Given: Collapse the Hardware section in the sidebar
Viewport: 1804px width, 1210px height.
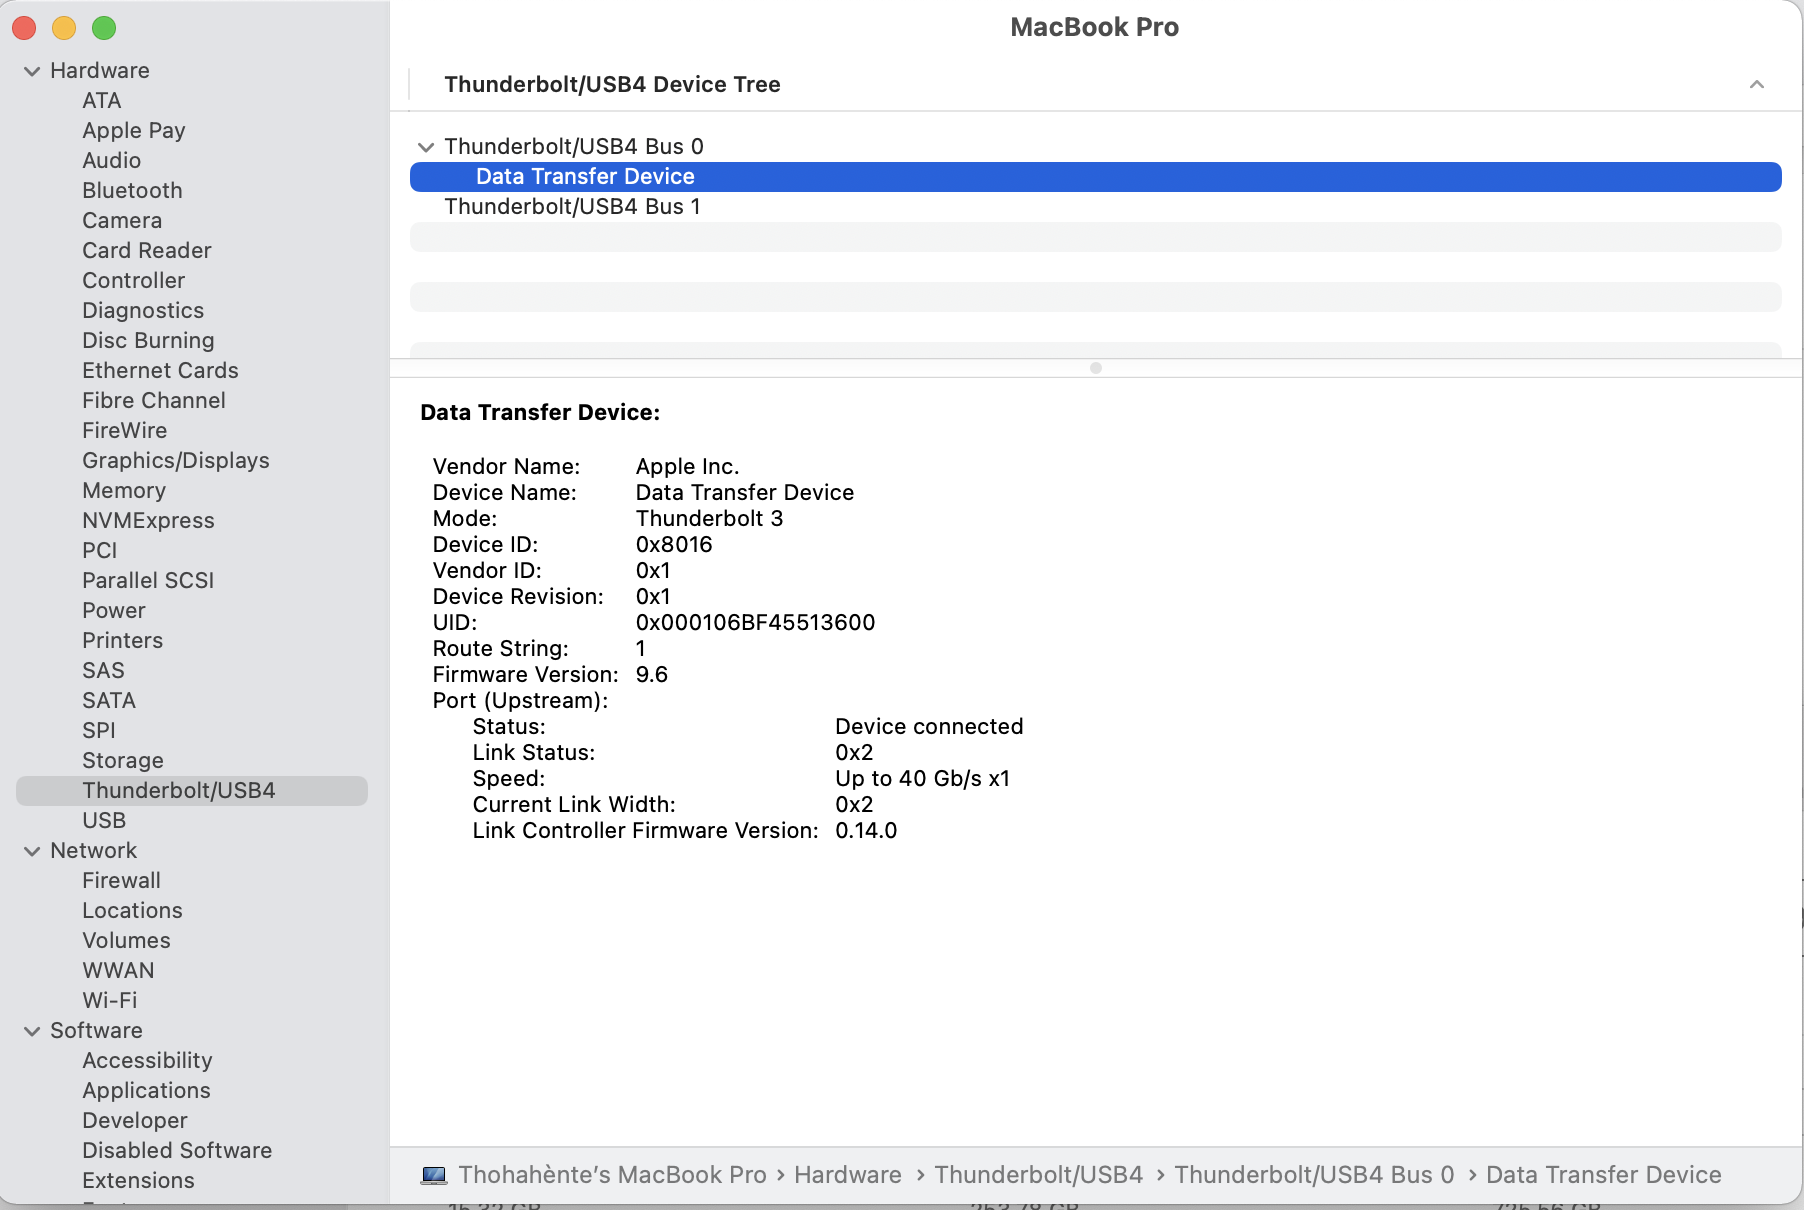Looking at the screenshot, I should pos(32,71).
